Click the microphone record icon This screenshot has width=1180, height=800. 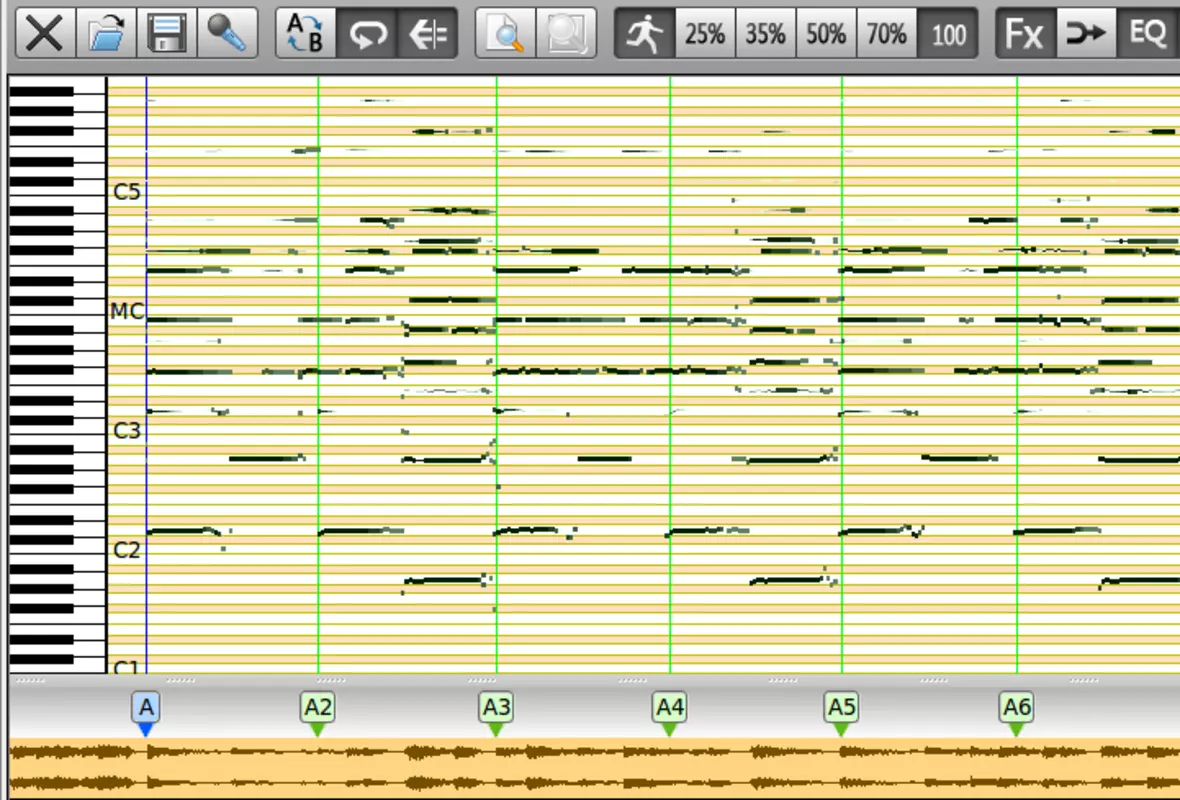coord(227,33)
